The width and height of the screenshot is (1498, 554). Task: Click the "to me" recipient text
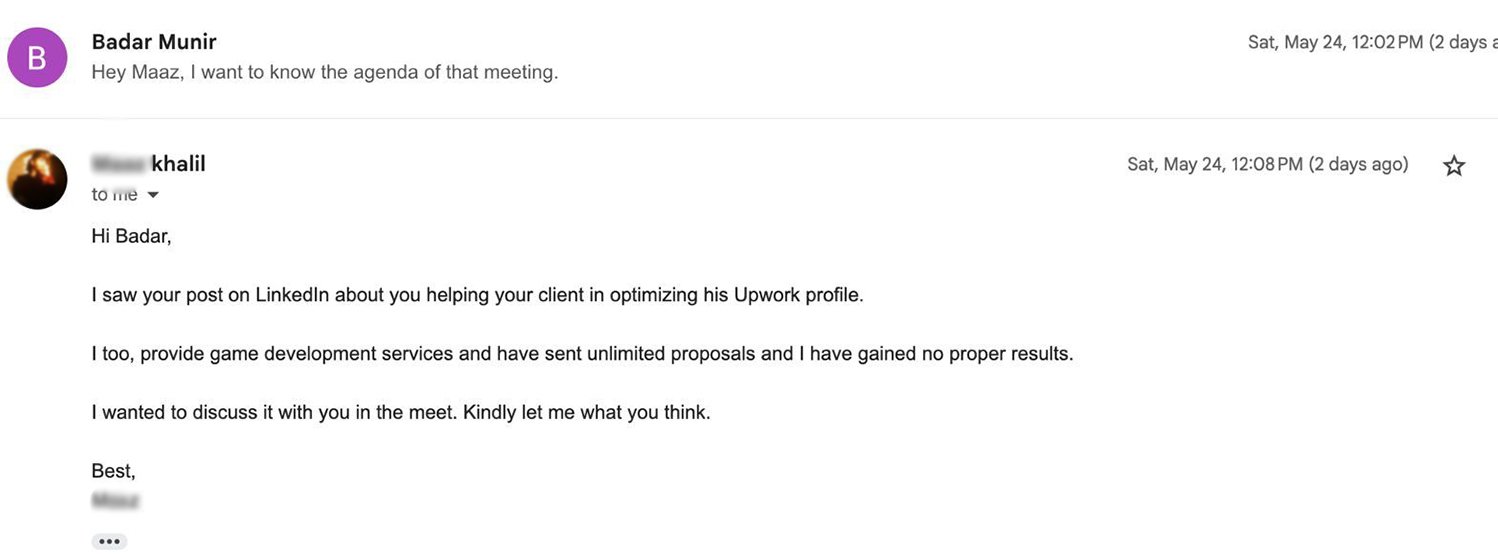click(114, 195)
